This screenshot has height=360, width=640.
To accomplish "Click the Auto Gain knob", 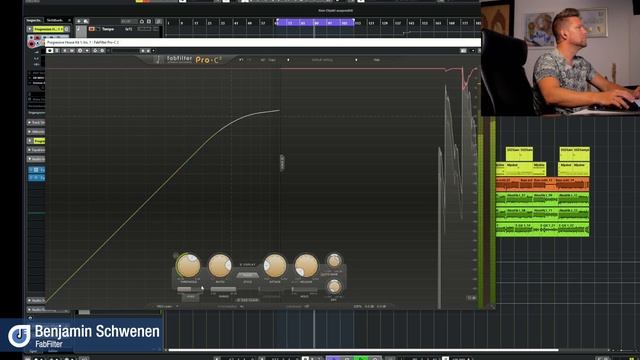I will (x=334, y=261).
